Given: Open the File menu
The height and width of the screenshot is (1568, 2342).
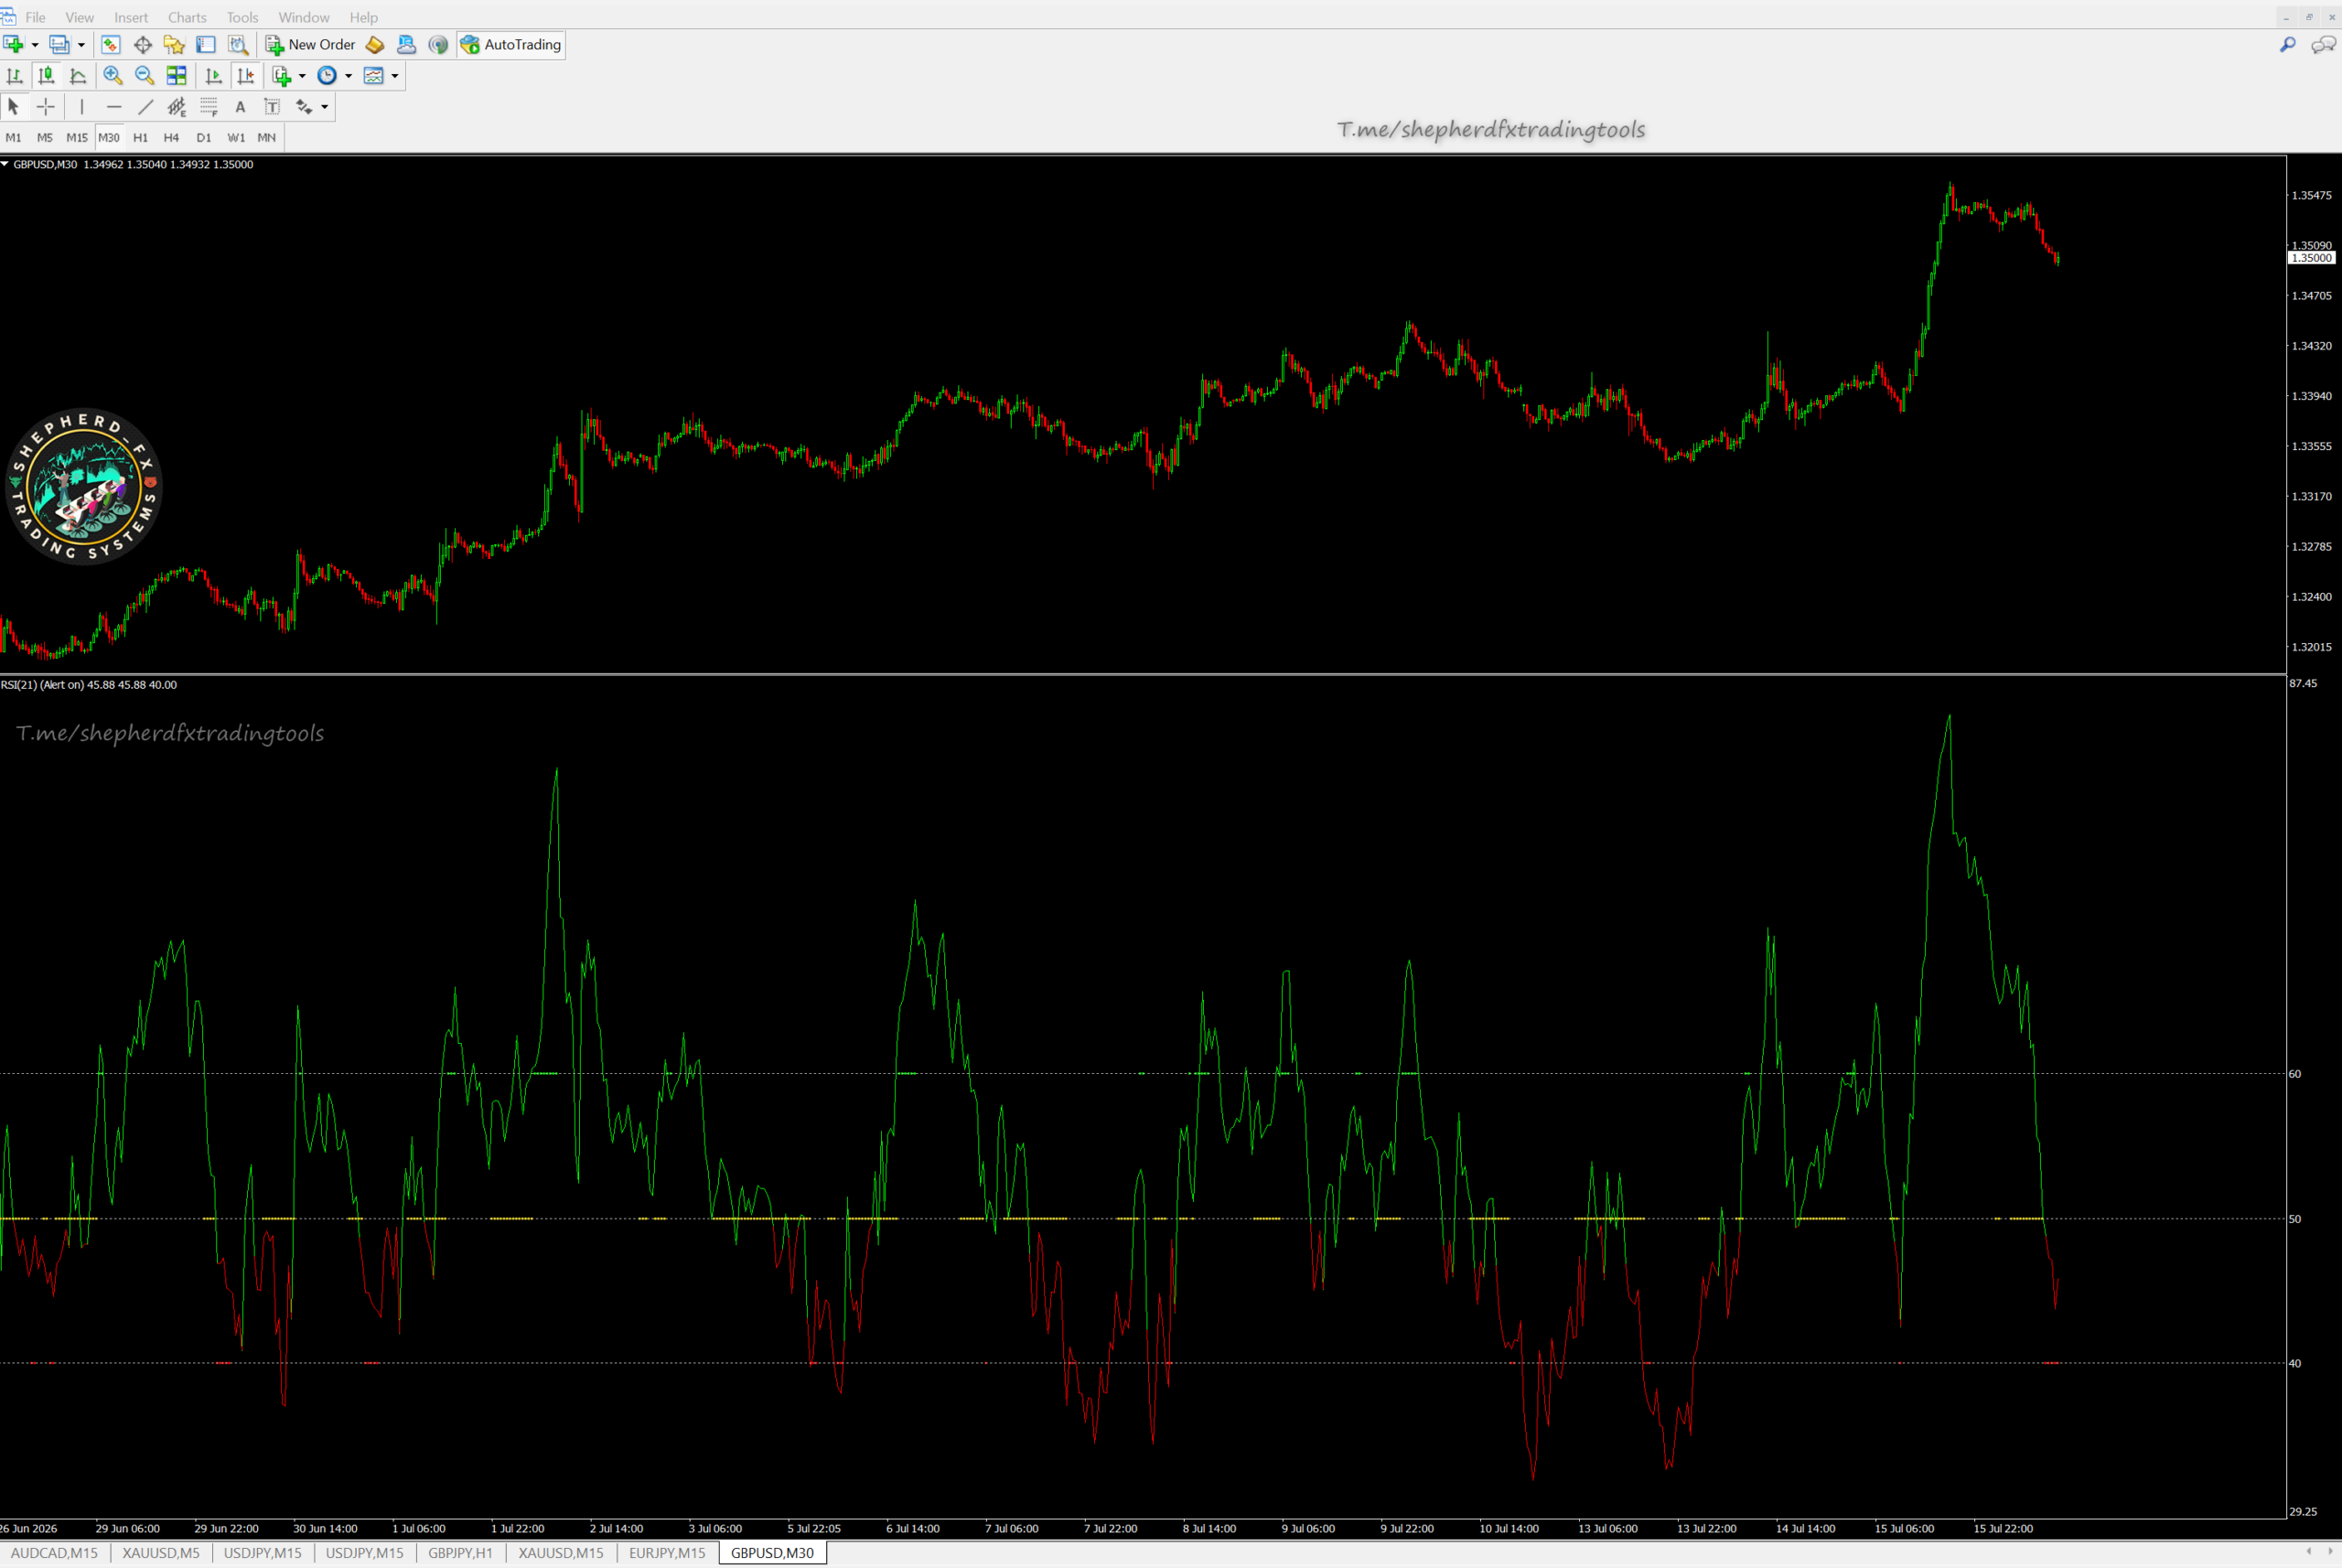Looking at the screenshot, I should point(35,17).
